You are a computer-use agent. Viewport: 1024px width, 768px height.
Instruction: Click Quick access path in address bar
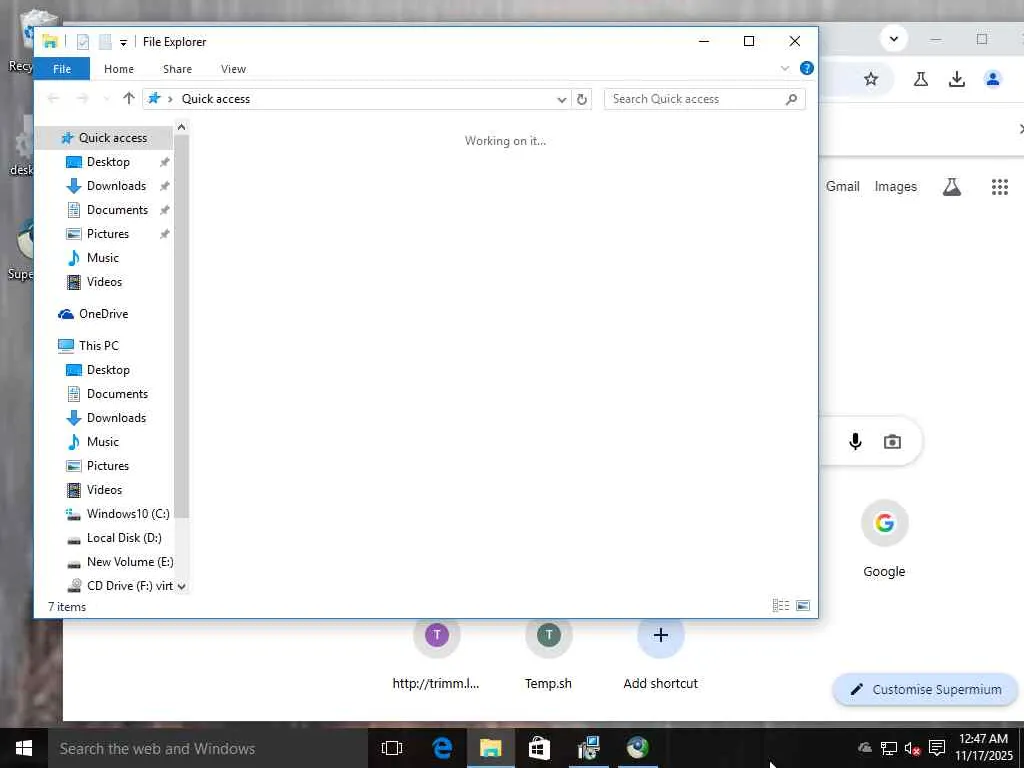(x=216, y=99)
